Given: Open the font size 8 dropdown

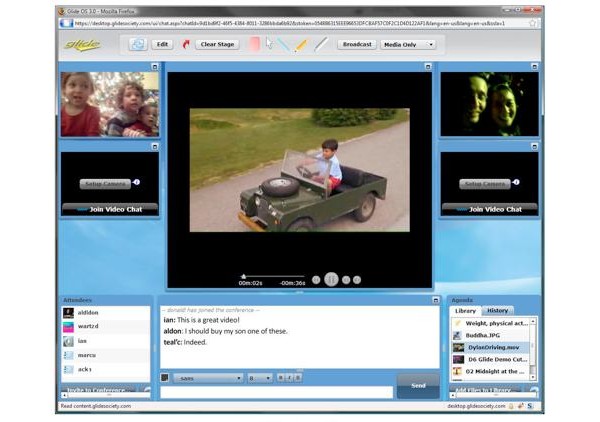Looking at the screenshot, I should (260, 378).
